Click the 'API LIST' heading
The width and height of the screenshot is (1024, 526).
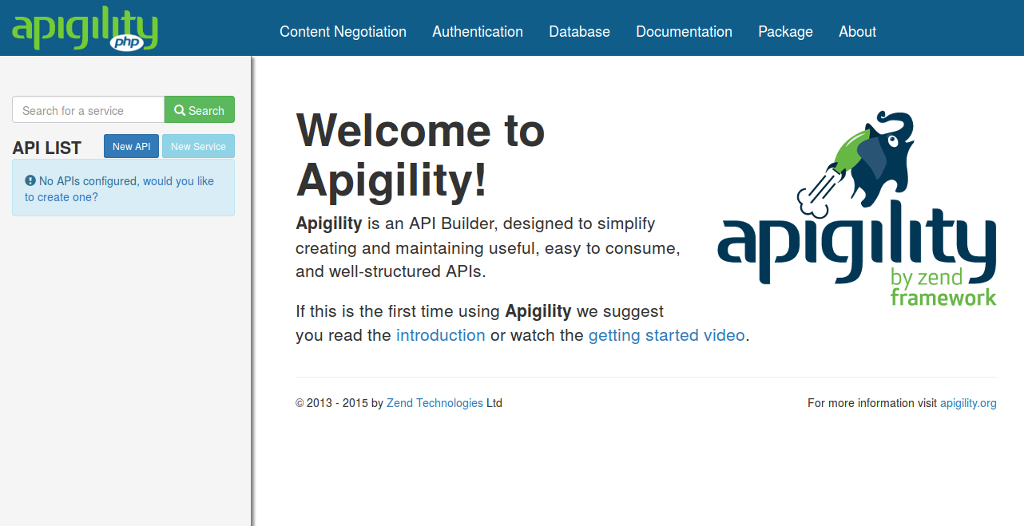click(47, 148)
